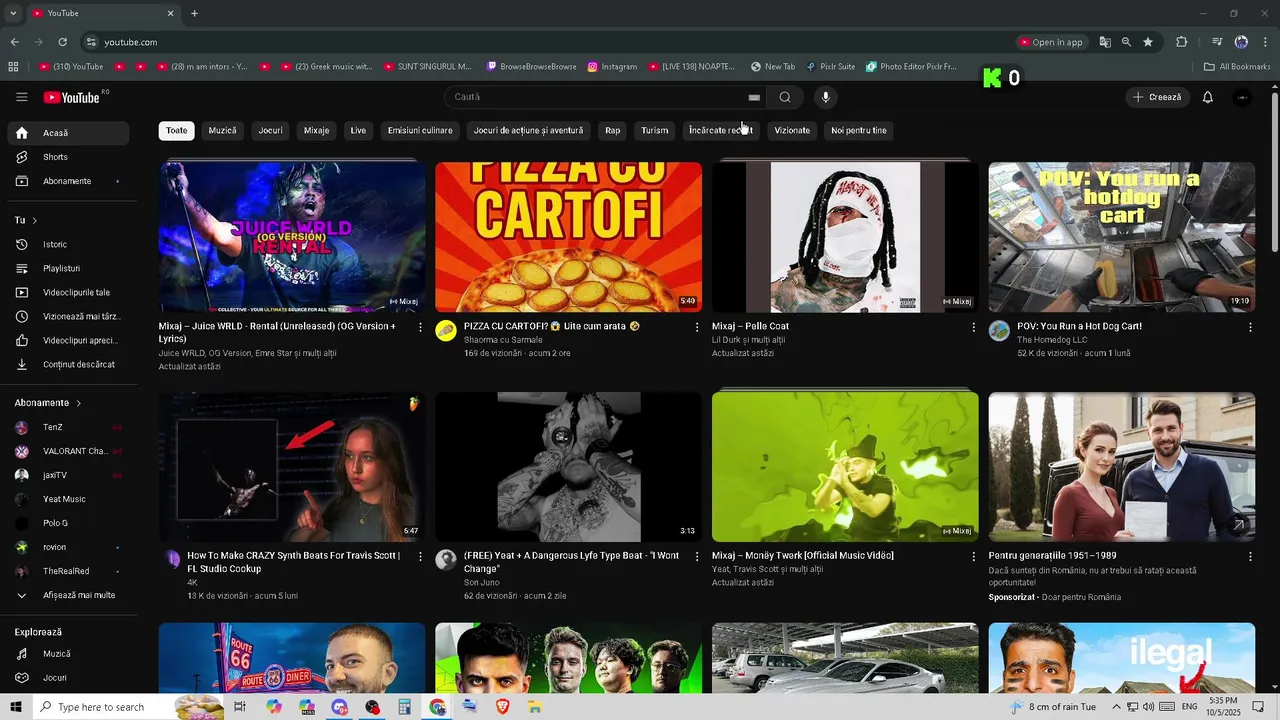Expand the Tu section chevron
This screenshot has height=720, width=1280.
click(x=34, y=220)
